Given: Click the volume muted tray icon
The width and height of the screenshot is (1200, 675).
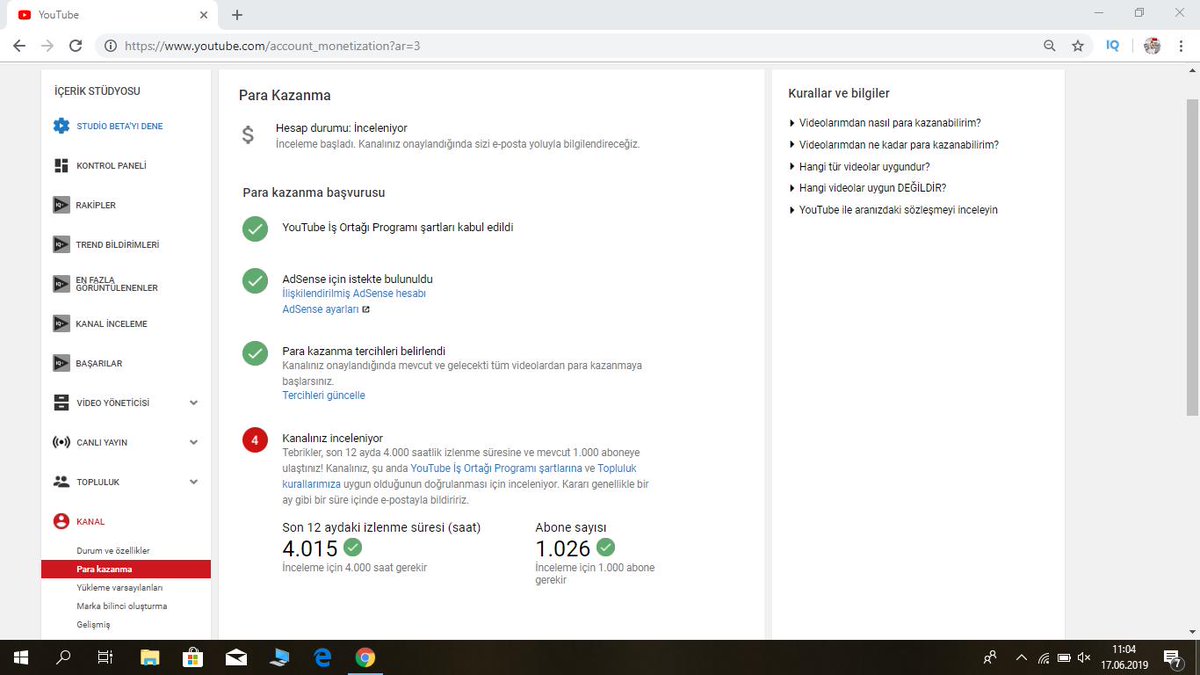Looking at the screenshot, I should tap(1085, 657).
